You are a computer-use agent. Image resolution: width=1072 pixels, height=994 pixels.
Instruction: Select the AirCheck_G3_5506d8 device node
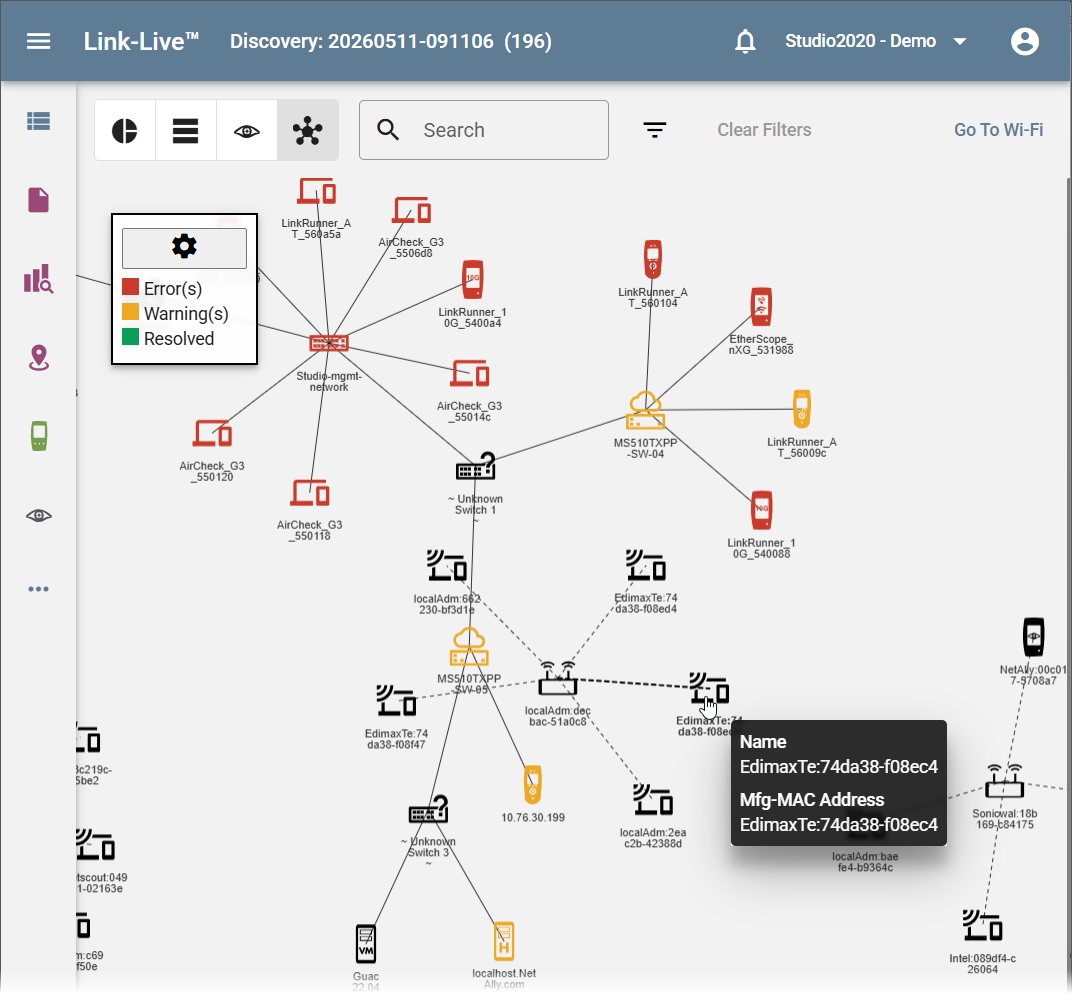click(x=412, y=211)
